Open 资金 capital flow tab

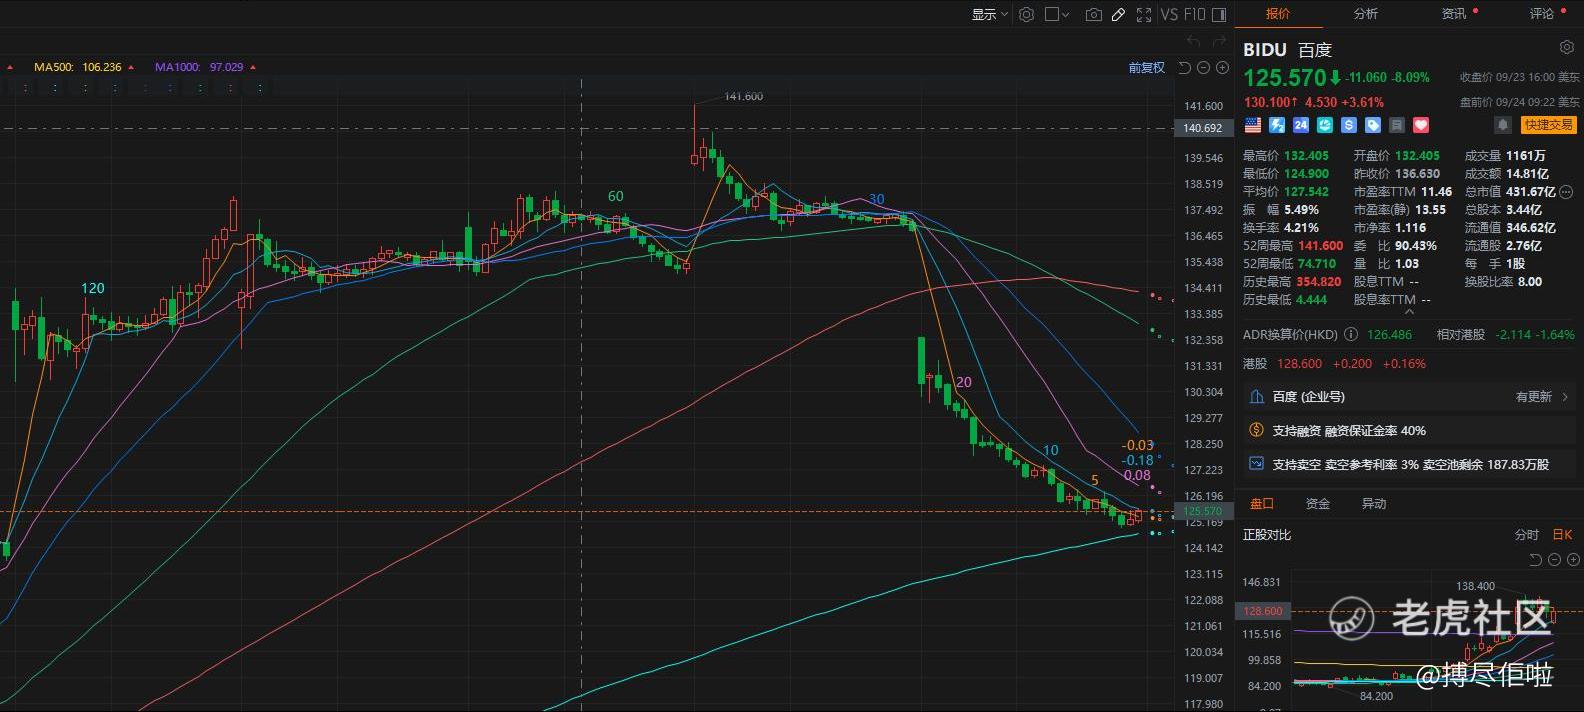tap(1318, 504)
